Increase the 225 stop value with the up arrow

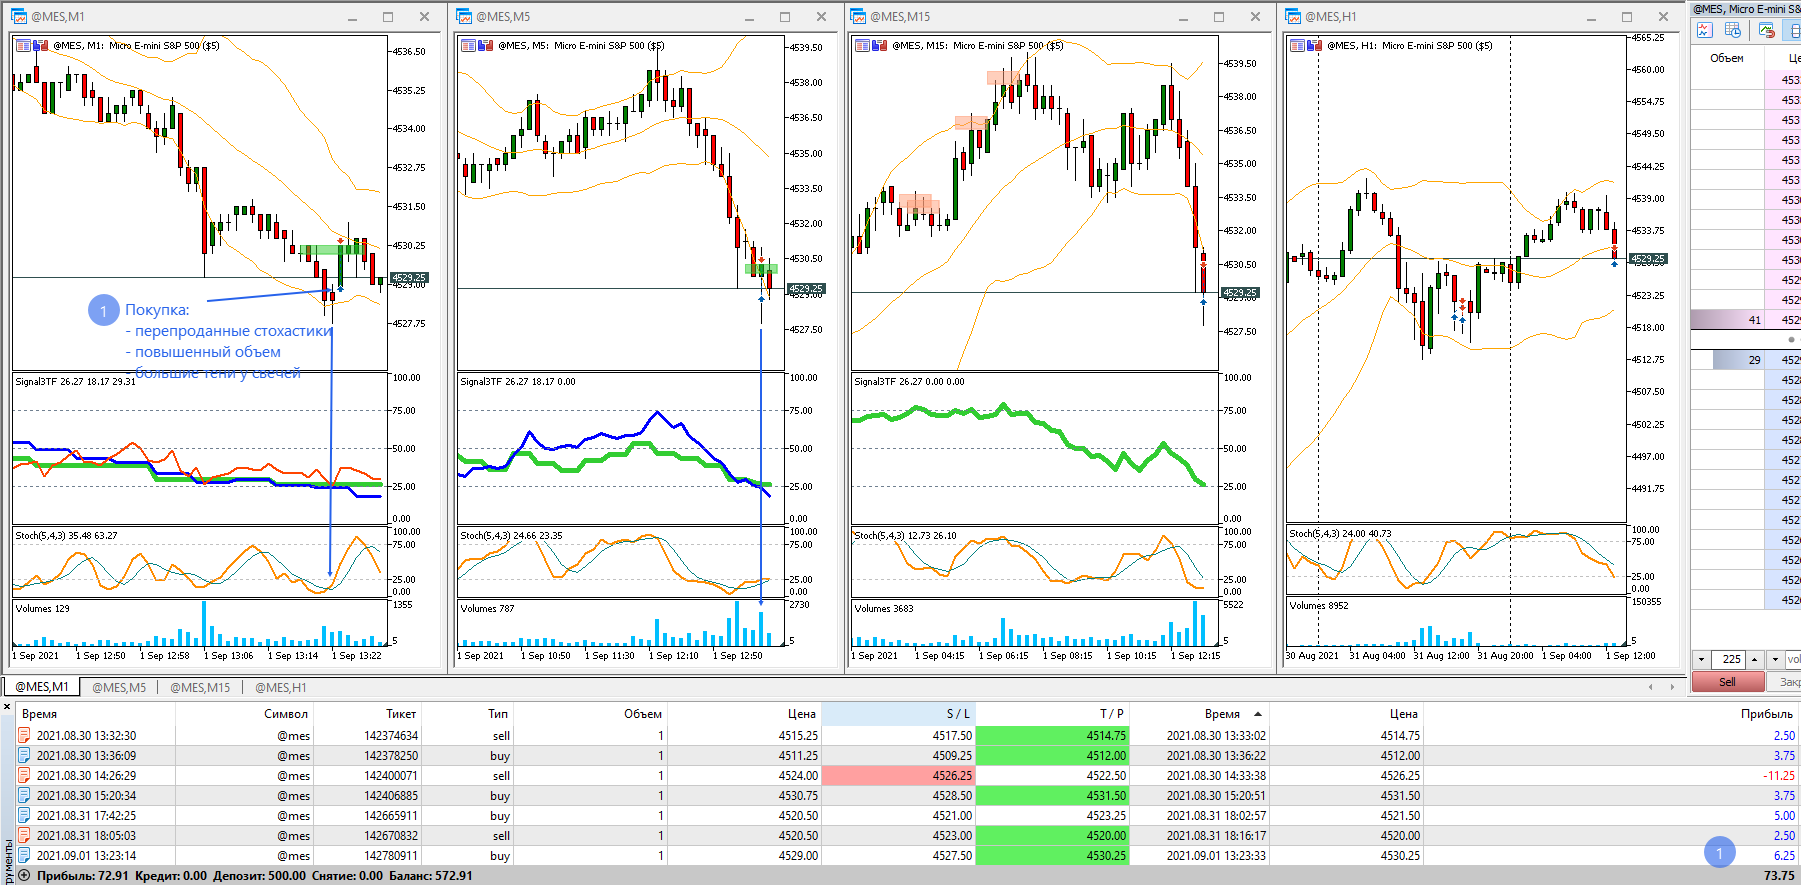(1754, 659)
